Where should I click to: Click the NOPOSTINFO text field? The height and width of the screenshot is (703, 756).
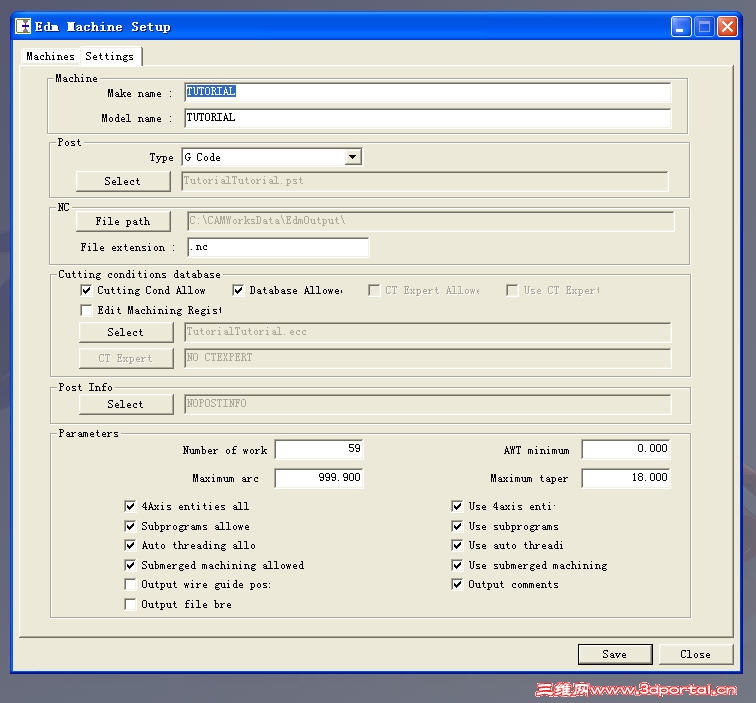click(427, 404)
